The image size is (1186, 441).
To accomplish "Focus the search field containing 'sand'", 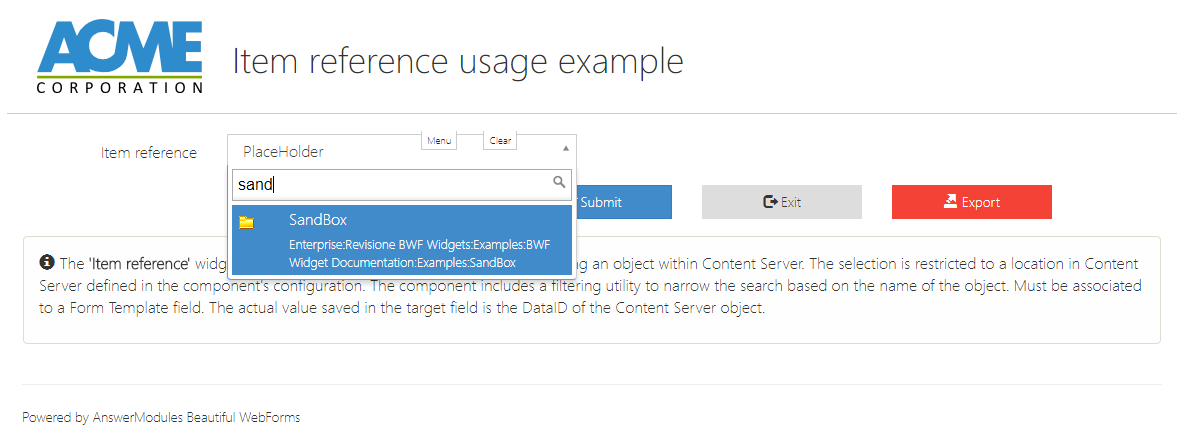I will (390, 184).
